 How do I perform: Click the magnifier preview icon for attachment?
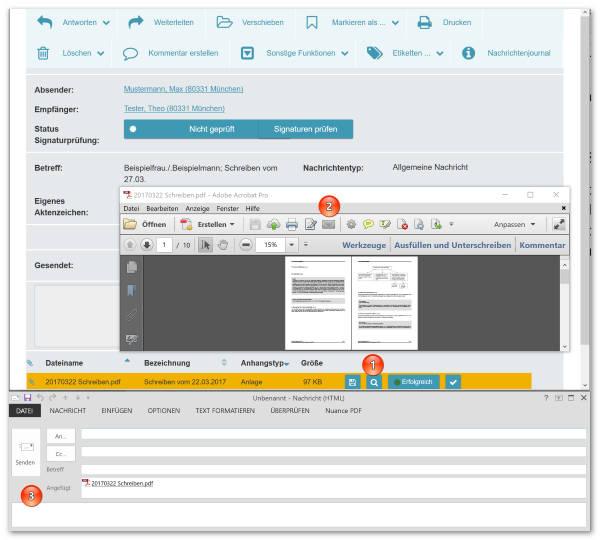pos(374,382)
